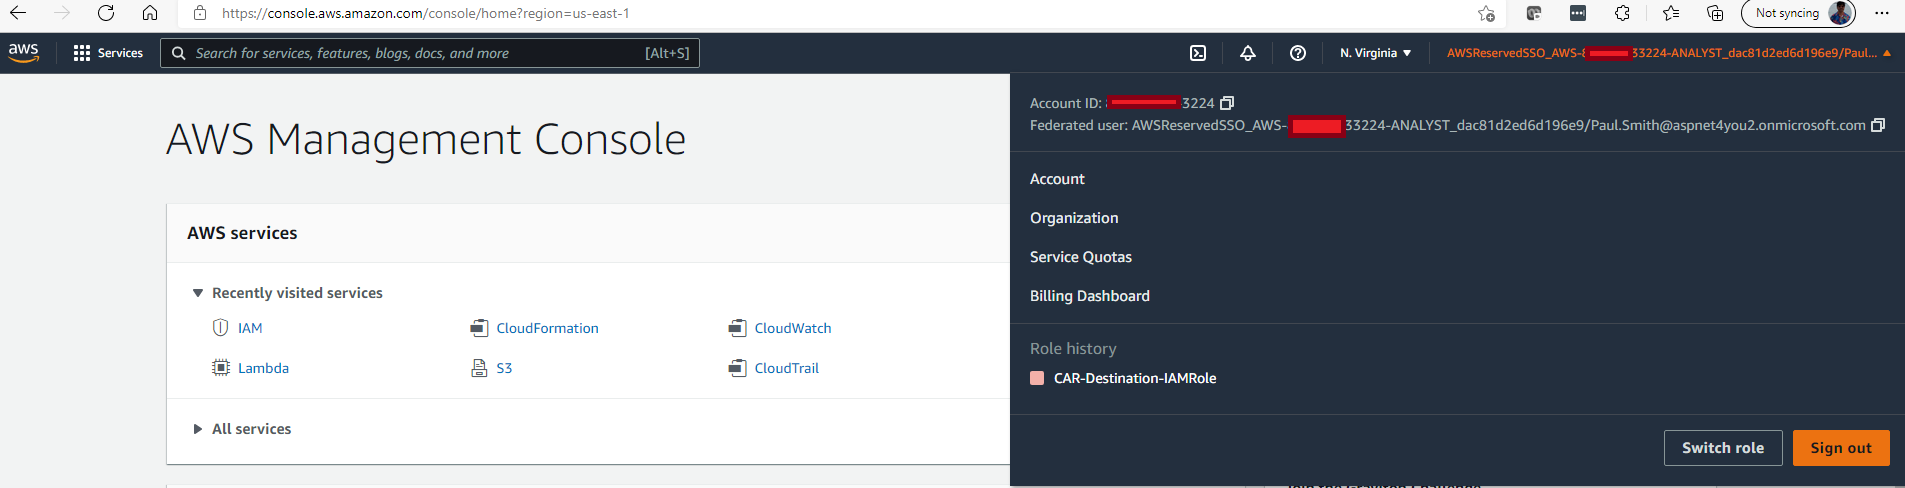The width and height of the screenshot is (1905, 488).
Task: Open AWS CloudShell terminal icon
Action: point(1198,53)
